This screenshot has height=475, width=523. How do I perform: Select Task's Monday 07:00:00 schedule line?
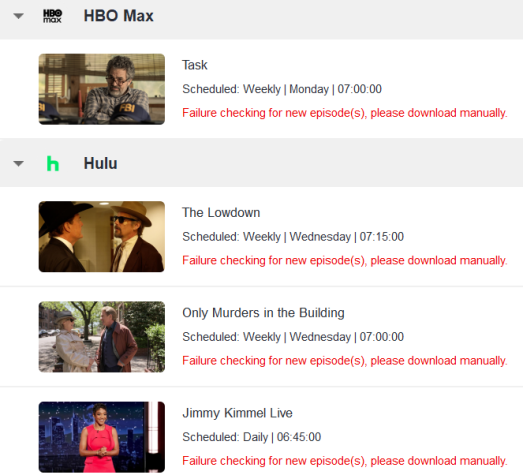point(282,89)
